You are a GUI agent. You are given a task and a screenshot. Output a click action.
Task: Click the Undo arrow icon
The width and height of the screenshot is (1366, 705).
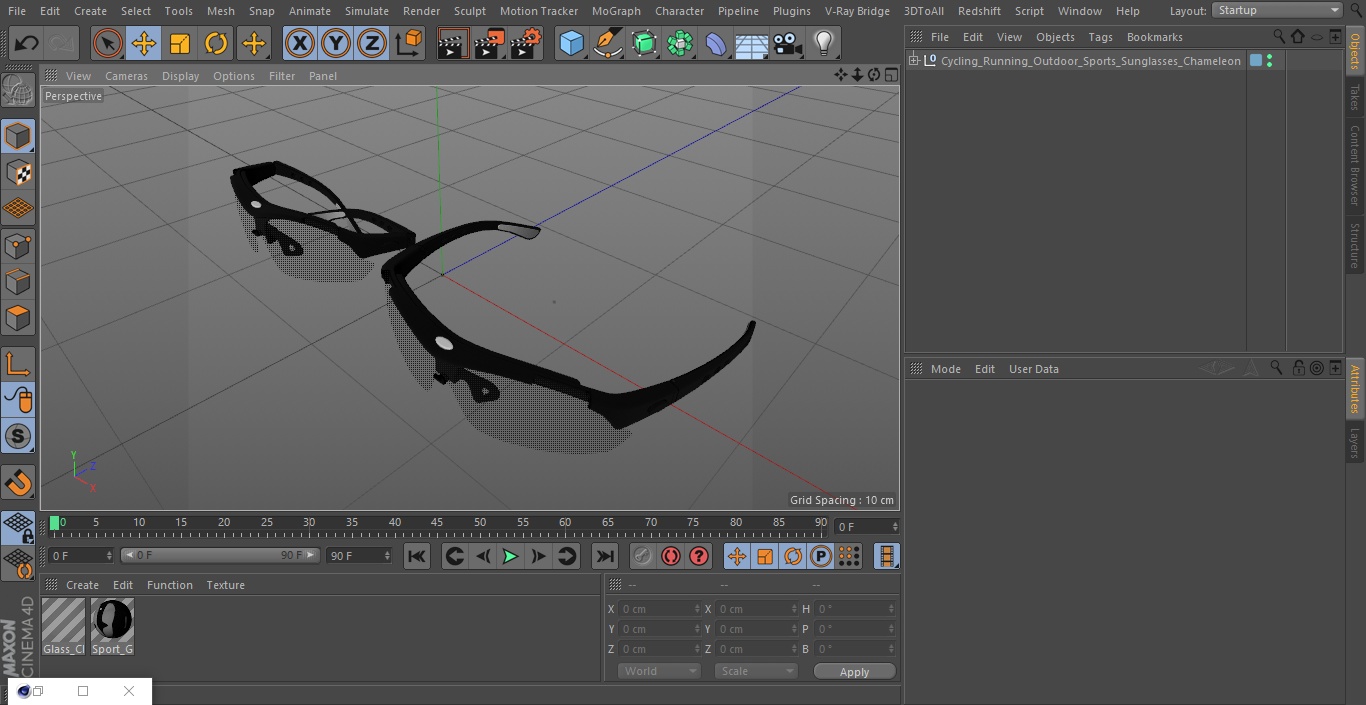coord(27,44)
